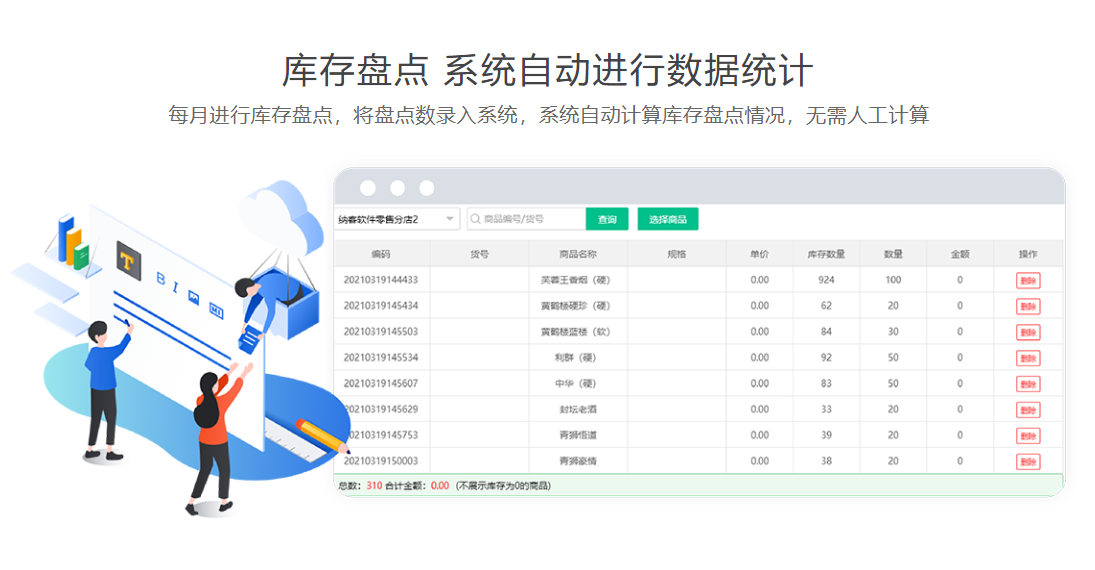The height and width of the screenshot is (570, 1095).
Task: Open the 纳客软件零售分店2 store dropdown
Action: click(397, 219)
